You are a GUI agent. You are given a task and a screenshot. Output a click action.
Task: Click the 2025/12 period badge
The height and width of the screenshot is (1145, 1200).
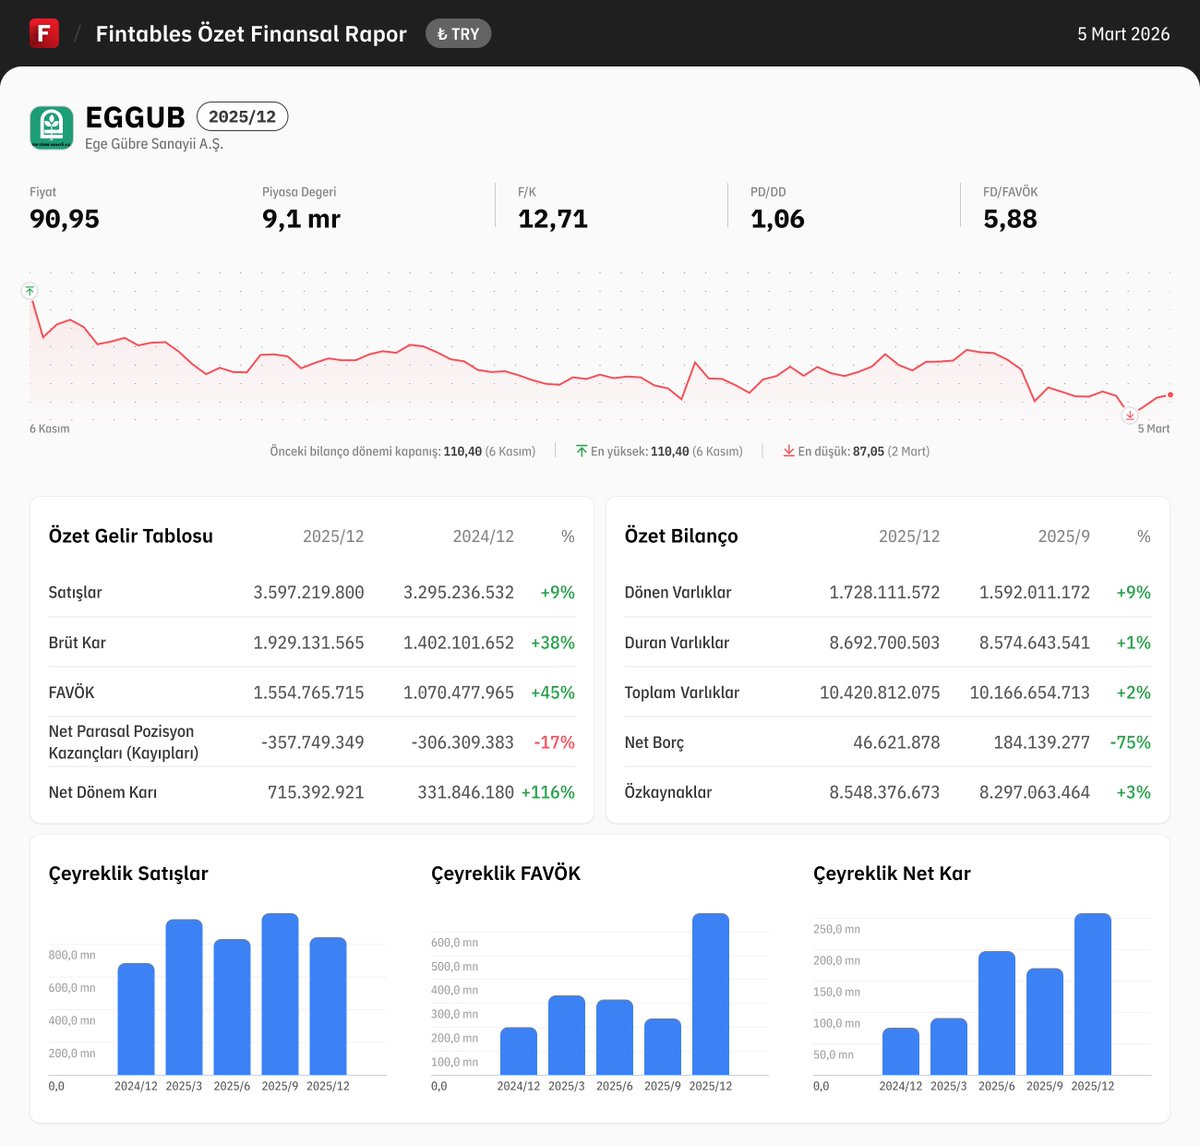(242, 117)
